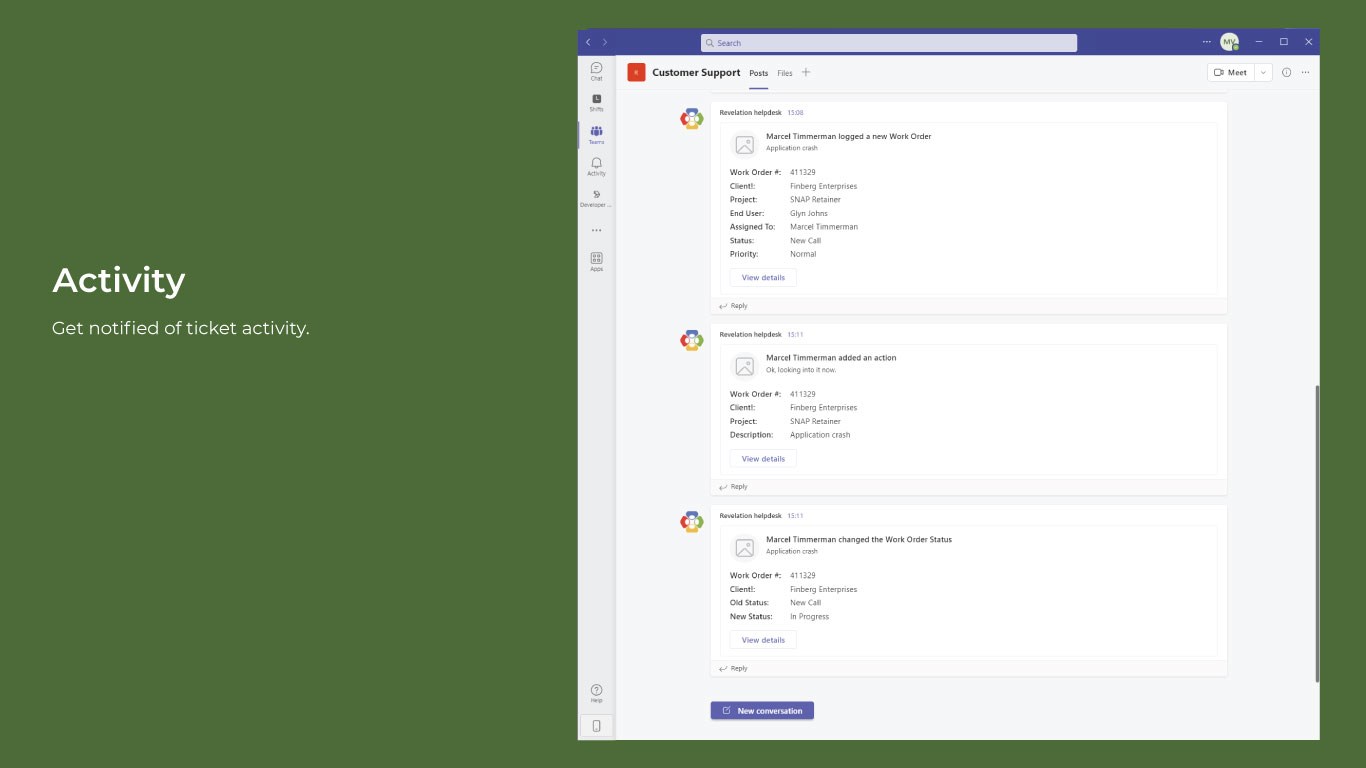Click the mobile app icon below Help

point(596,726)
